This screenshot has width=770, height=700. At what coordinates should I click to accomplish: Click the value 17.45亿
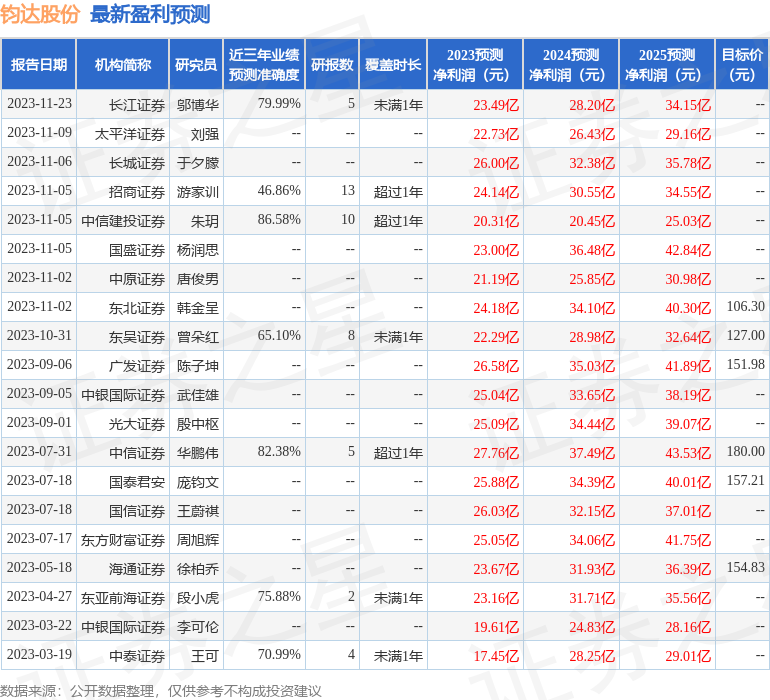click(x=496, y=655)
